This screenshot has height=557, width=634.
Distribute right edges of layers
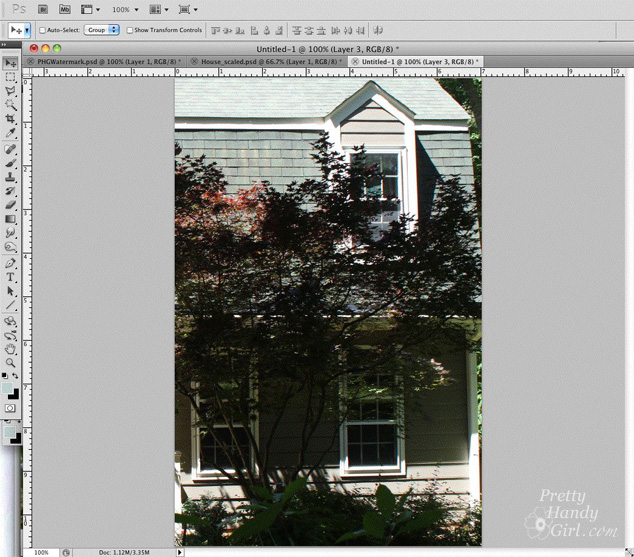click(x=361, y=30)
